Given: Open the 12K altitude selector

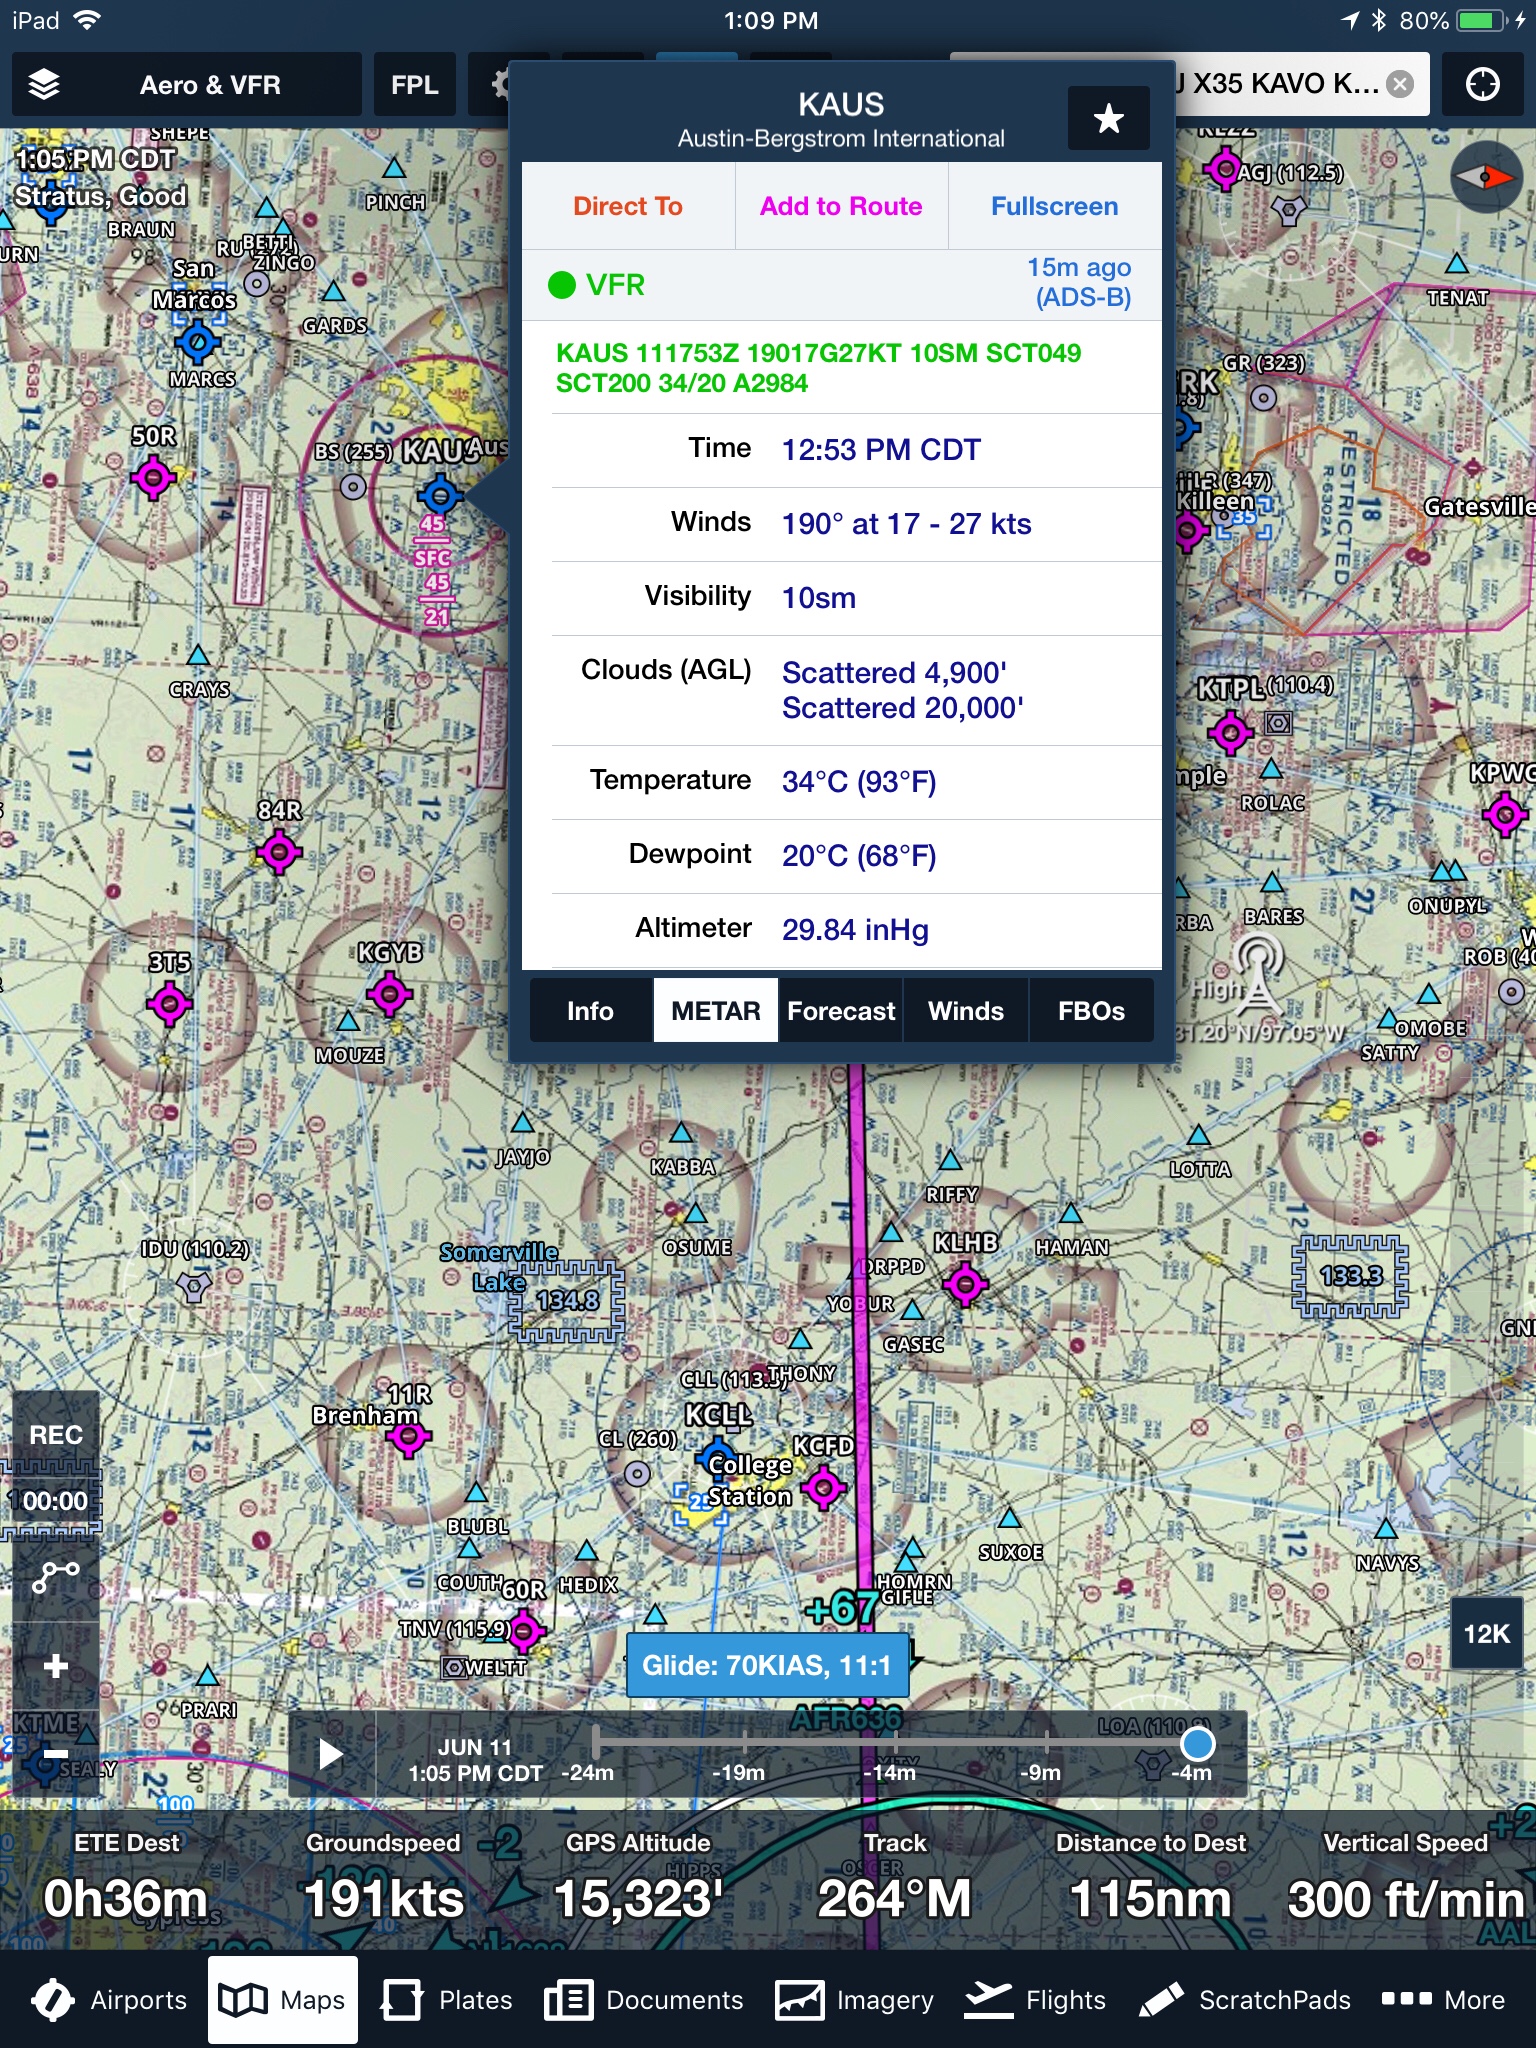Looking at the screenshot, I should coord(1486,1634).
